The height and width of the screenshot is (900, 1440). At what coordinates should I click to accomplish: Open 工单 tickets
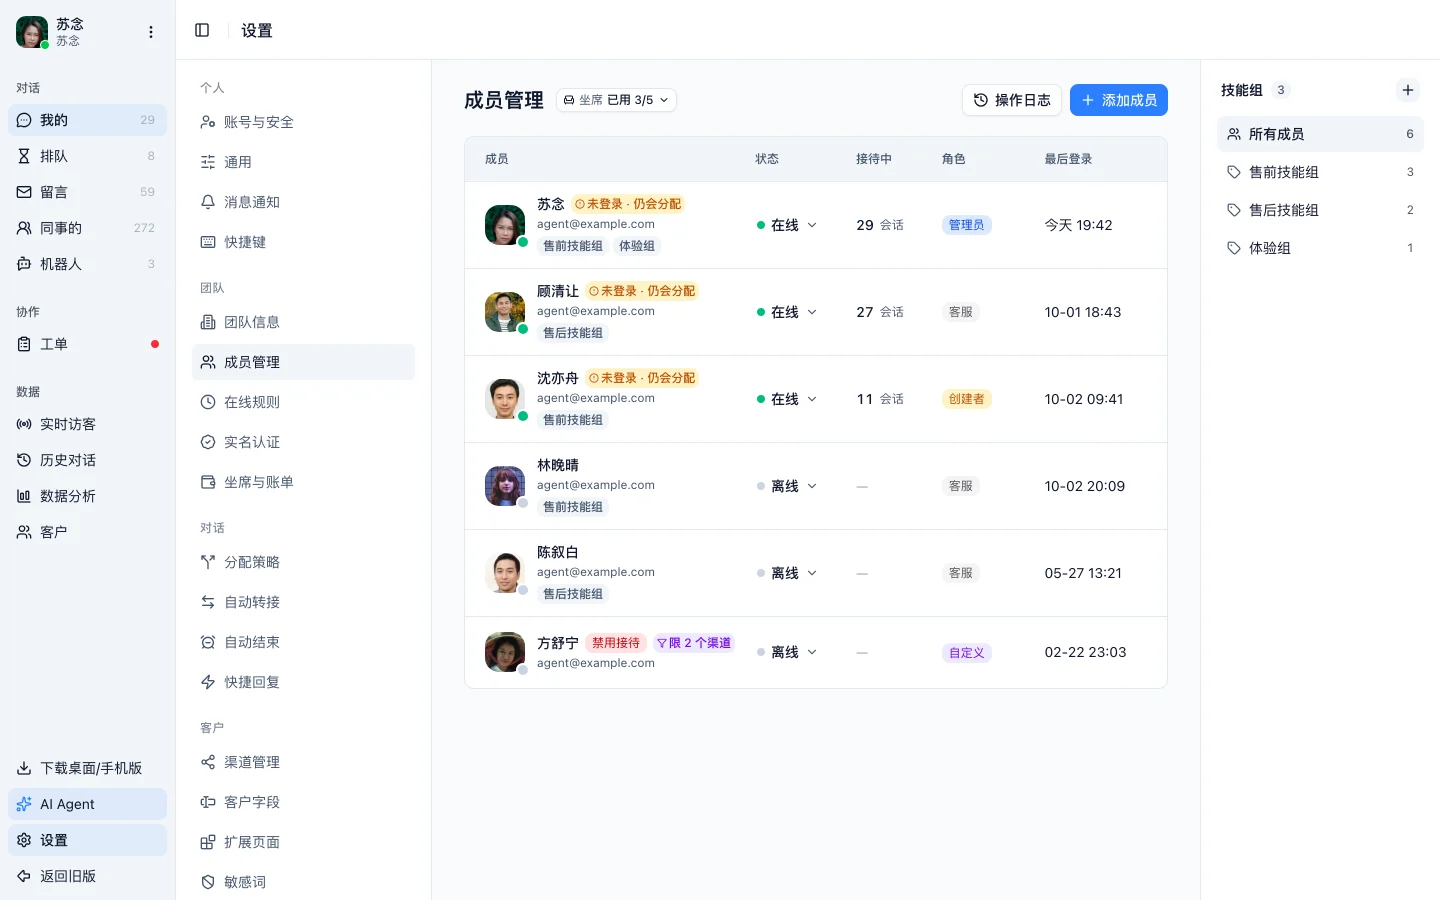click(87, 344)
